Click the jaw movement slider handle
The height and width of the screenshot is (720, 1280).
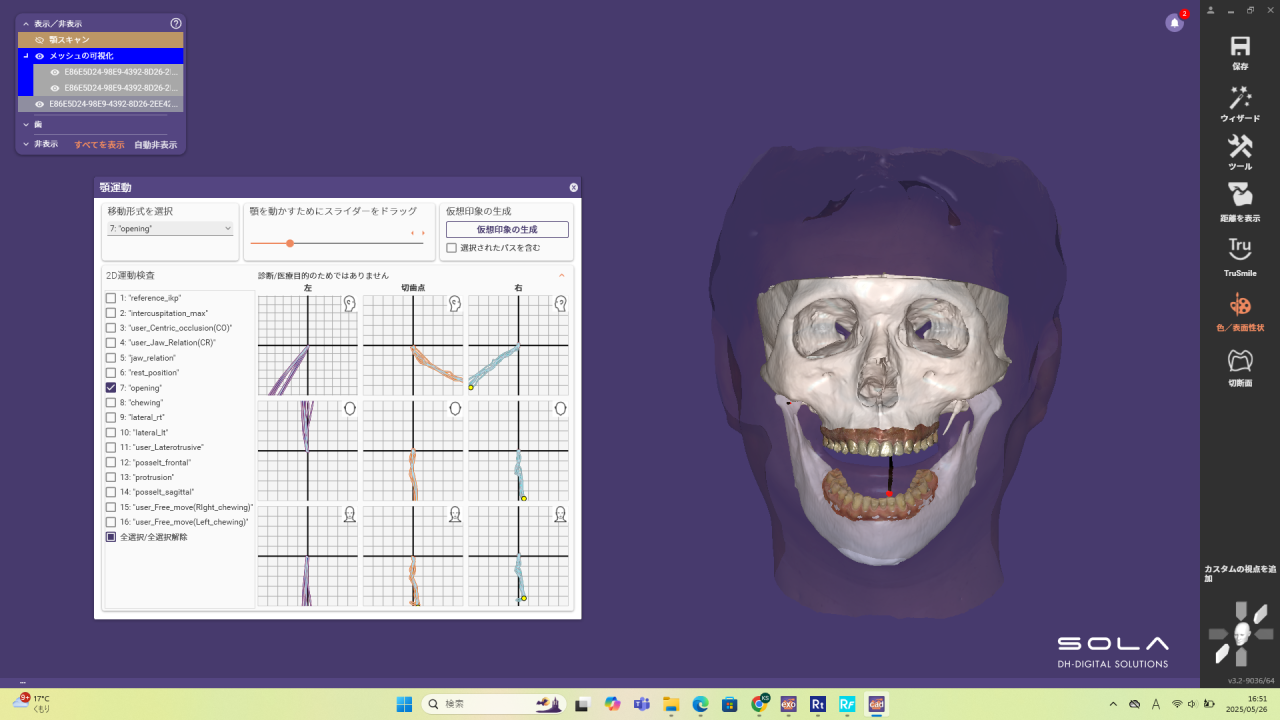[290, 243]
